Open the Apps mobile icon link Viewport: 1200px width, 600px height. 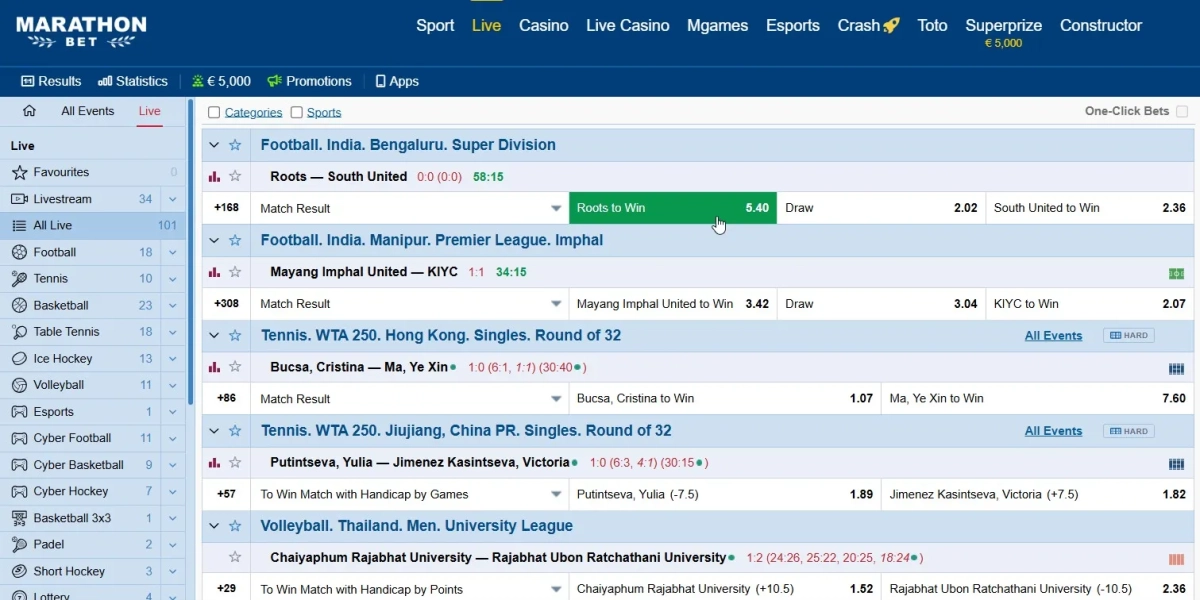[x=396, y=81]
